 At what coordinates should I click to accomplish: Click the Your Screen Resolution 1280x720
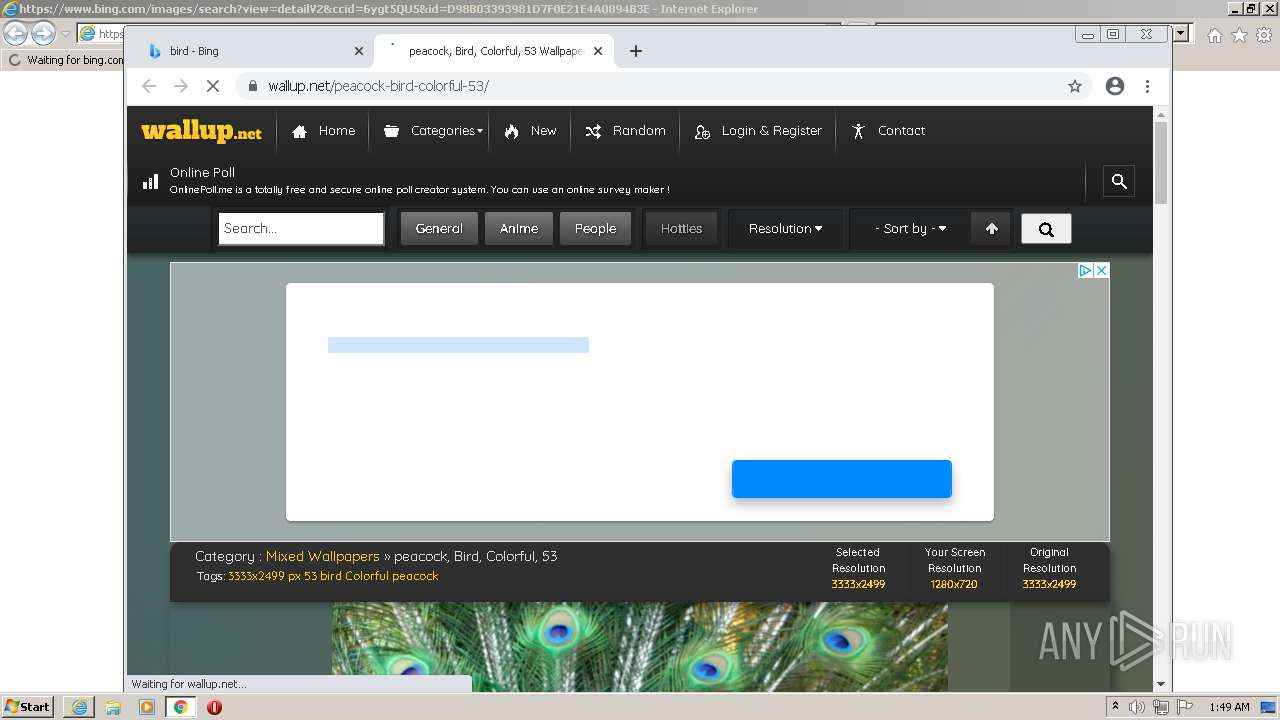(954, 584)
